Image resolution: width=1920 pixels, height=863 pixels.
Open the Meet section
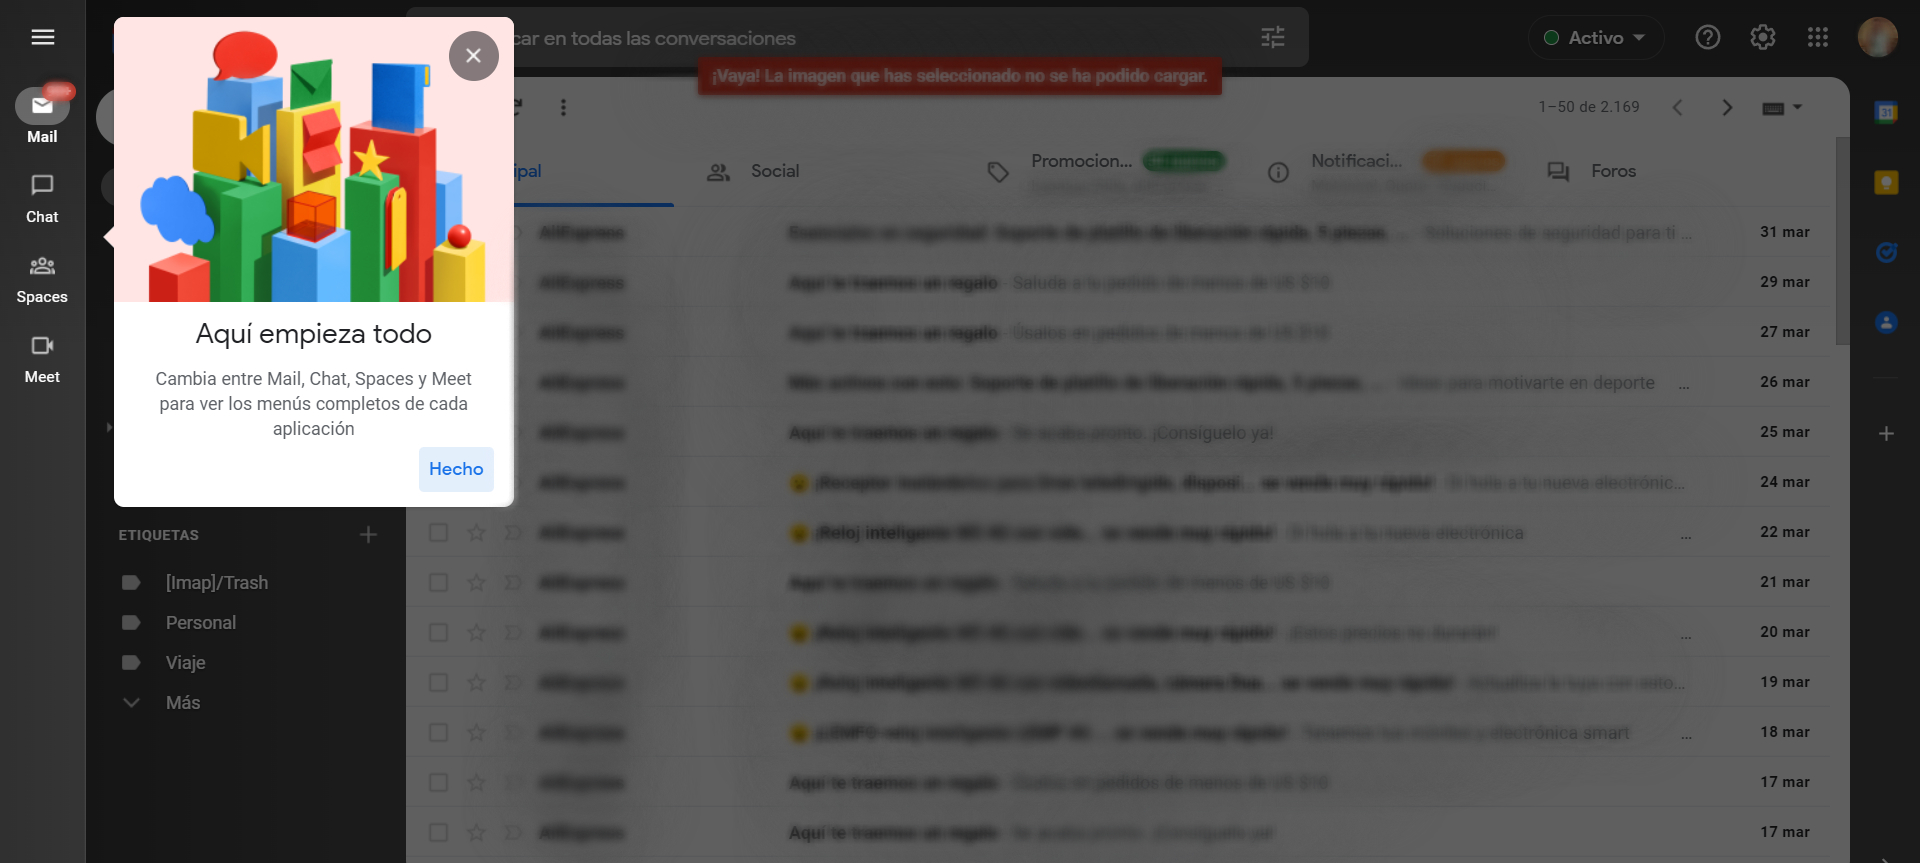(42, 359)
